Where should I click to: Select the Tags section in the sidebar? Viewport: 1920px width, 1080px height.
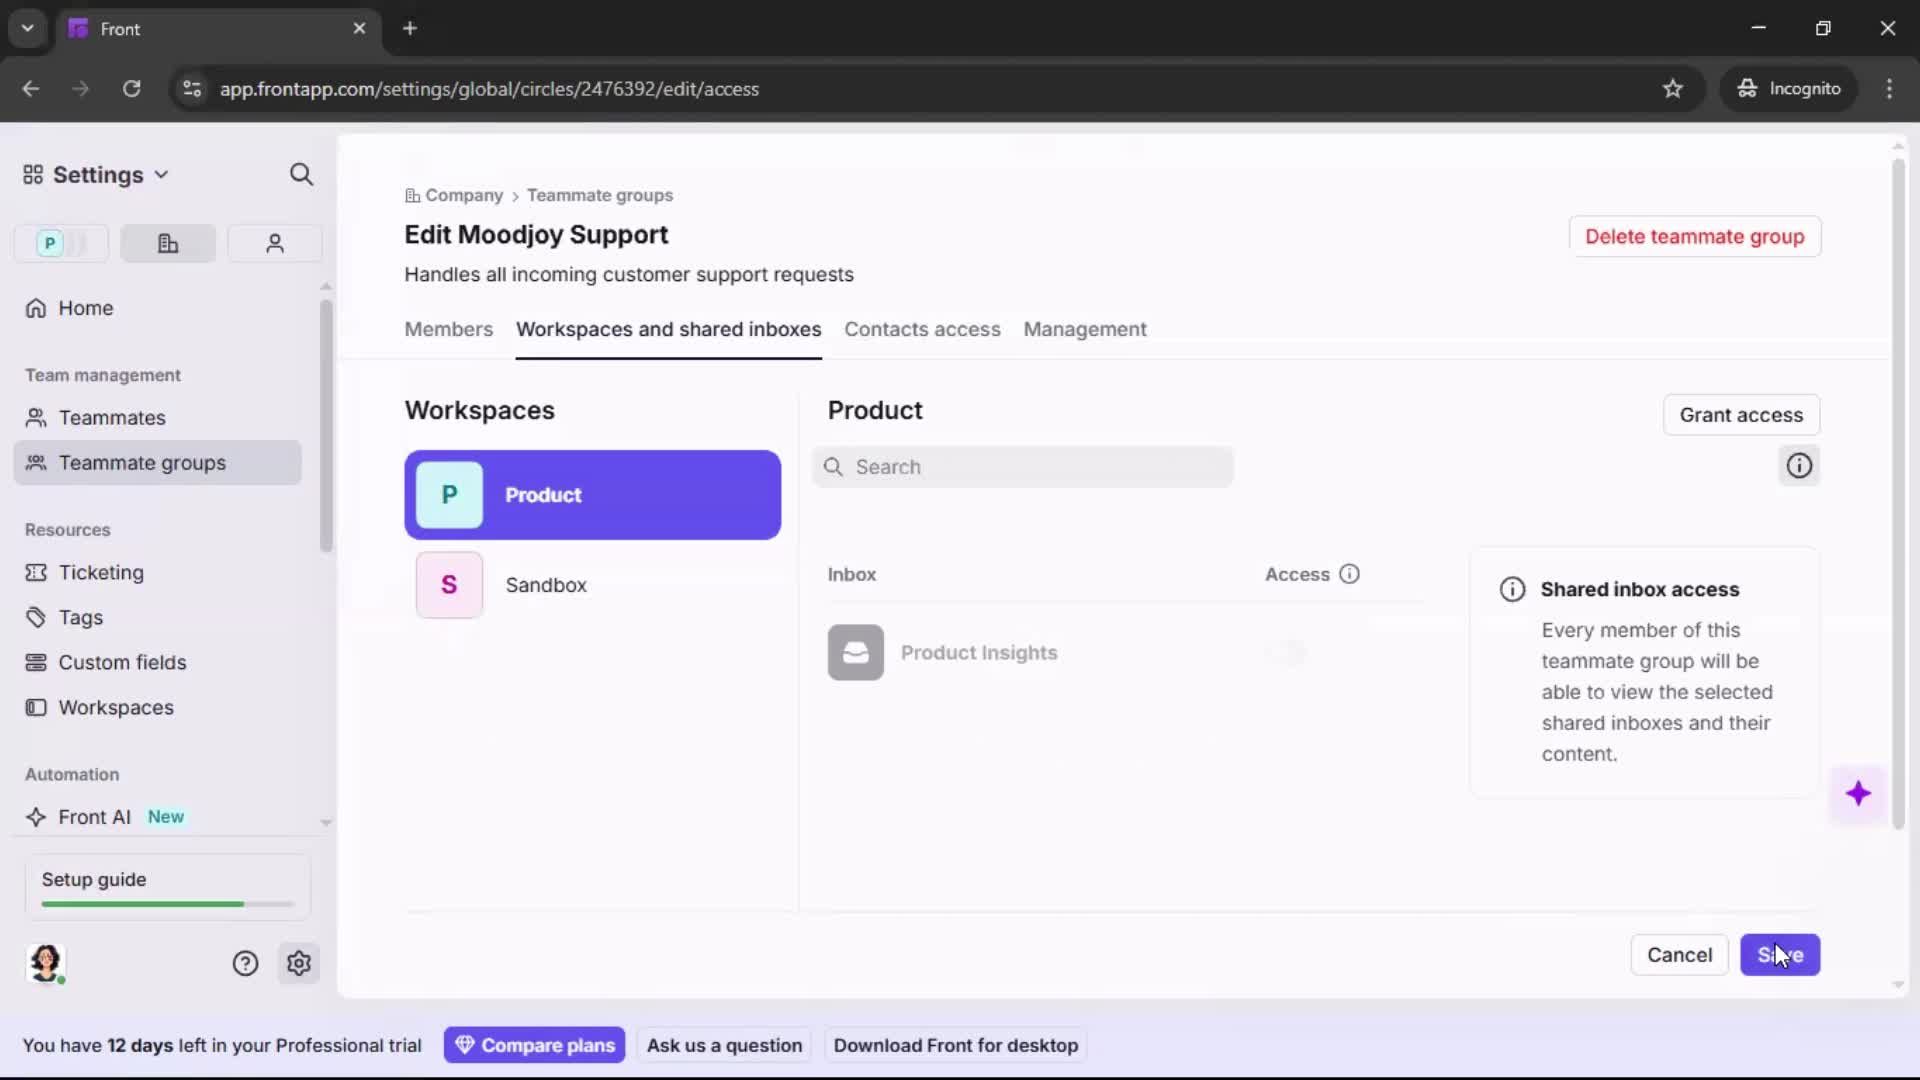click(x=79, y=617)
